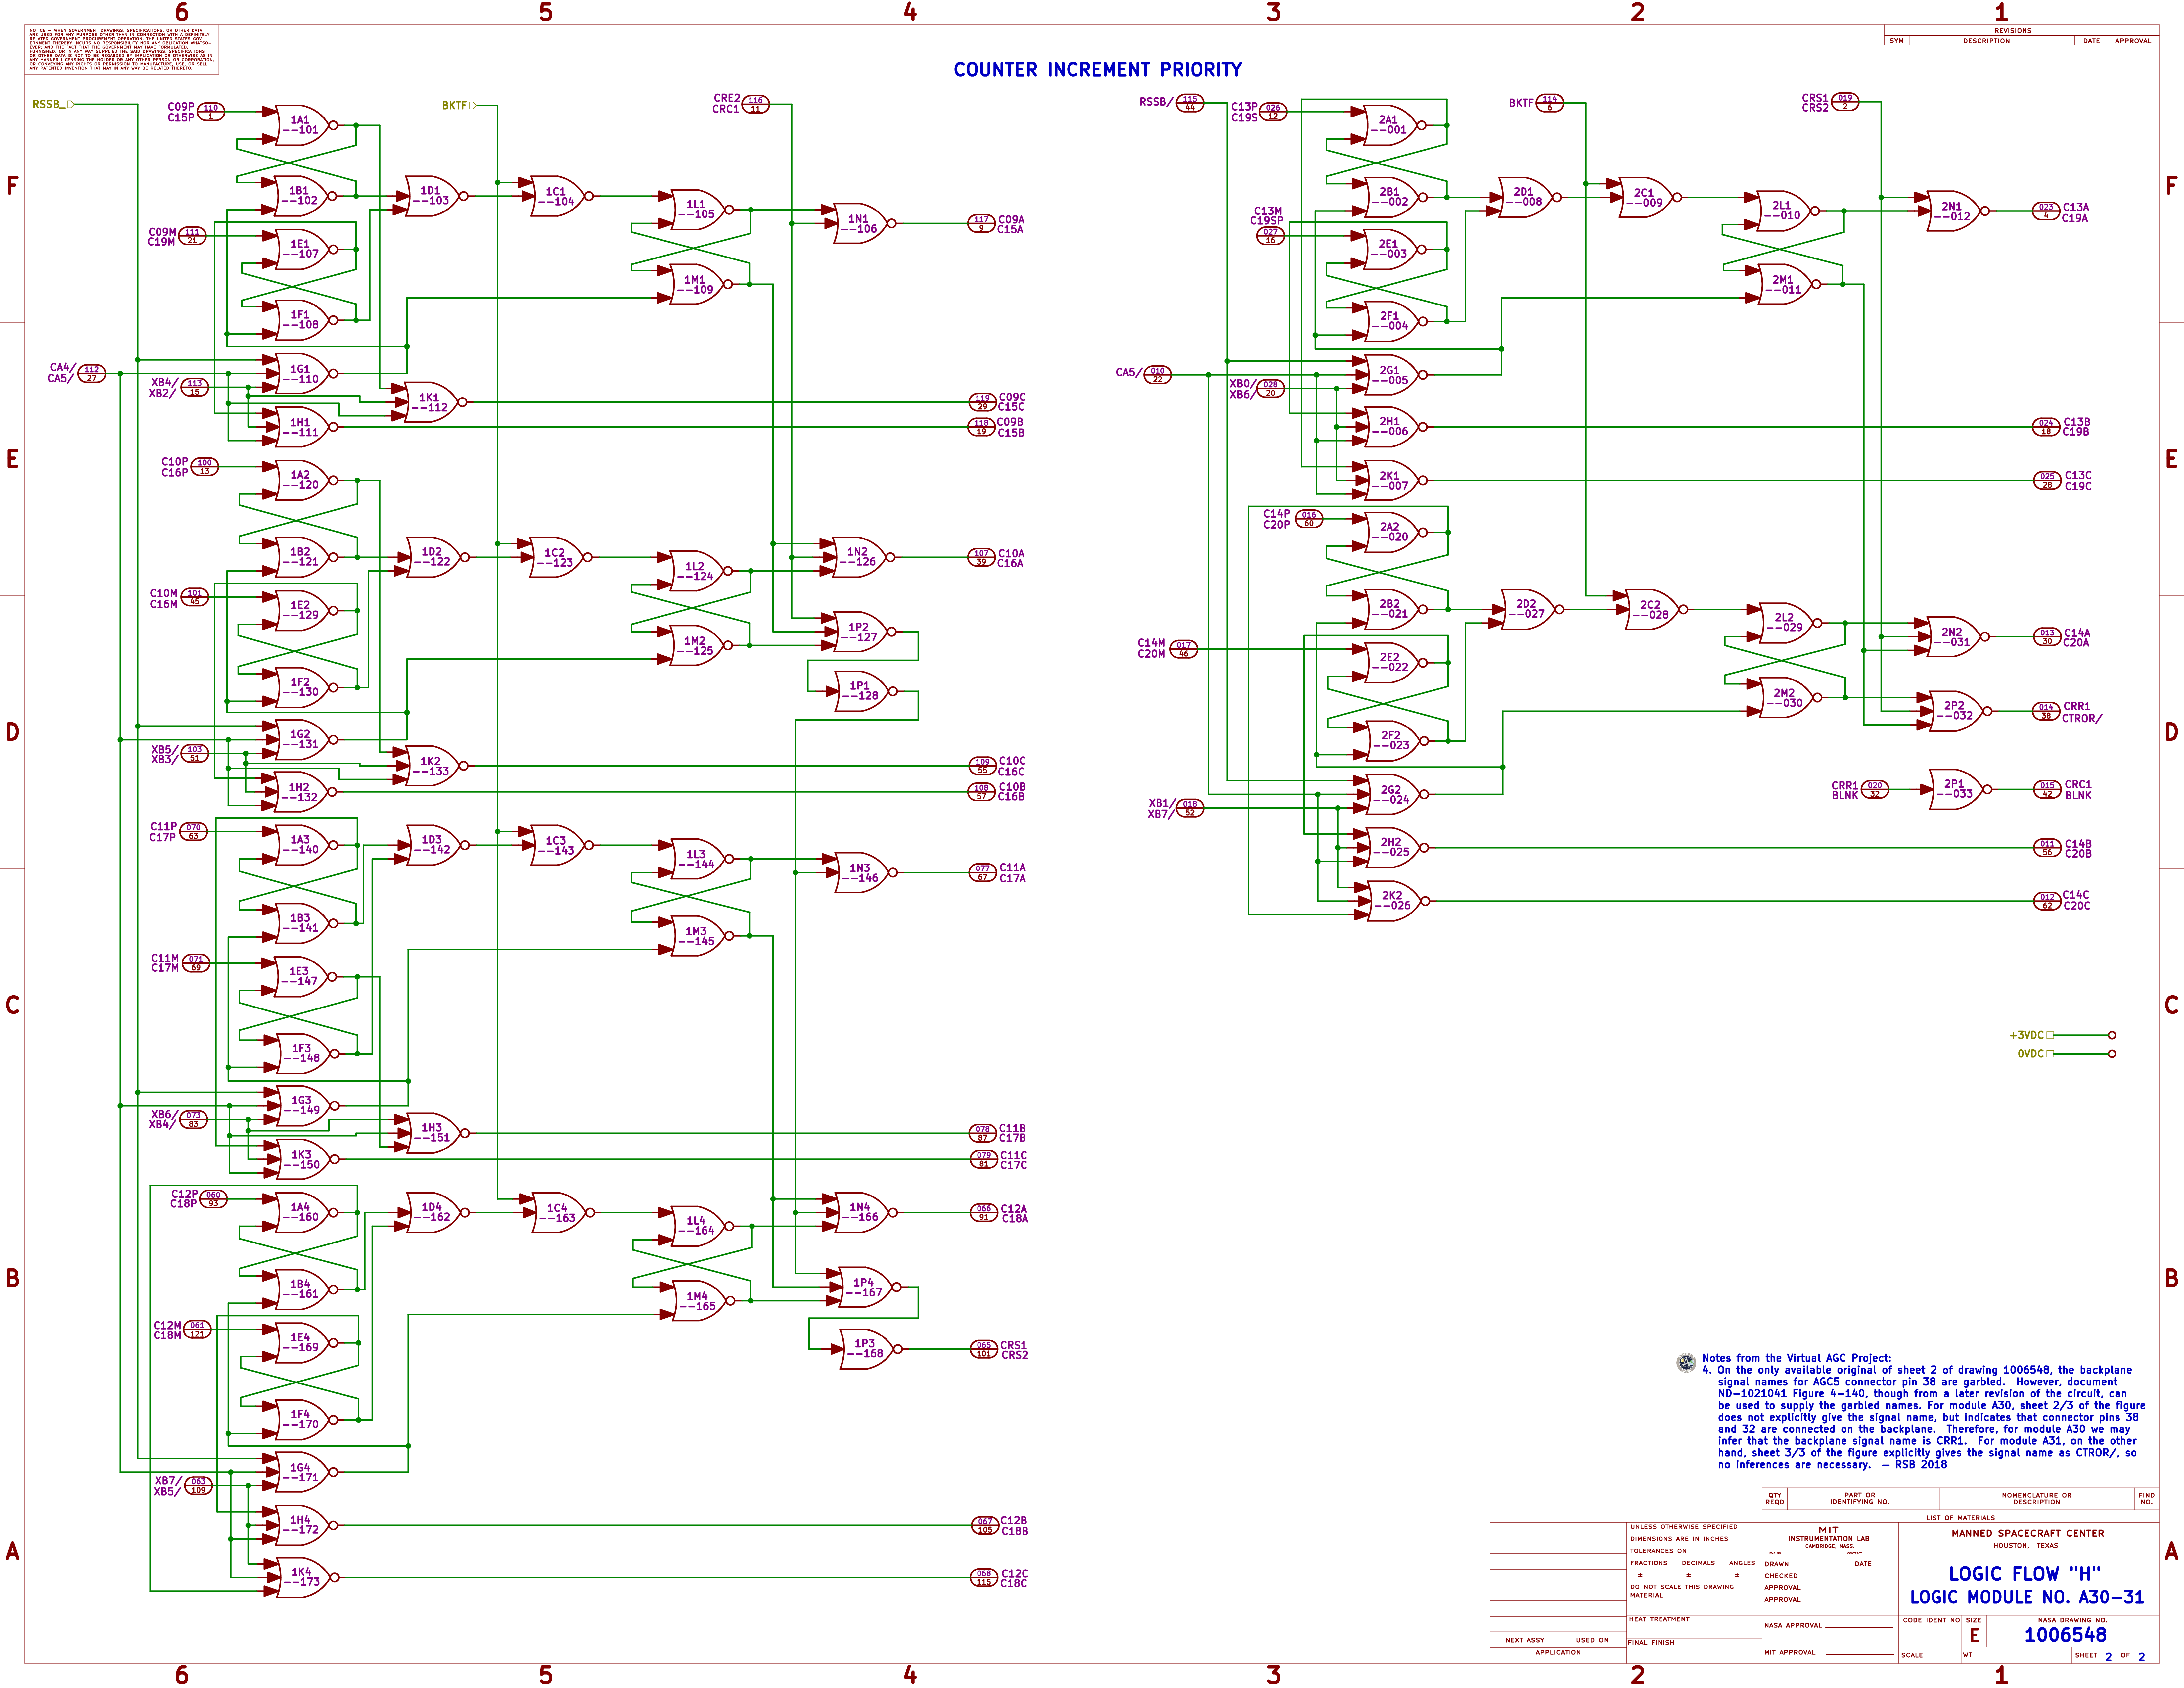Select gate 2K2 --026

coord(1393,901)
